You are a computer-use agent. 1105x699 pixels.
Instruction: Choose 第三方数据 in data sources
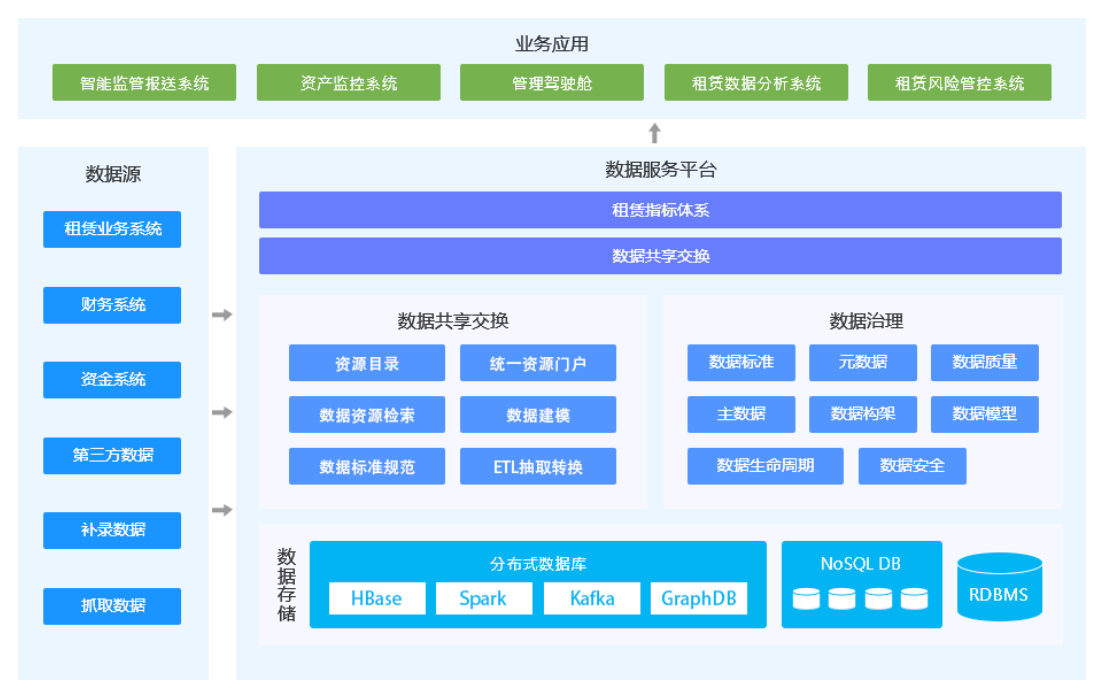(112, 455)
